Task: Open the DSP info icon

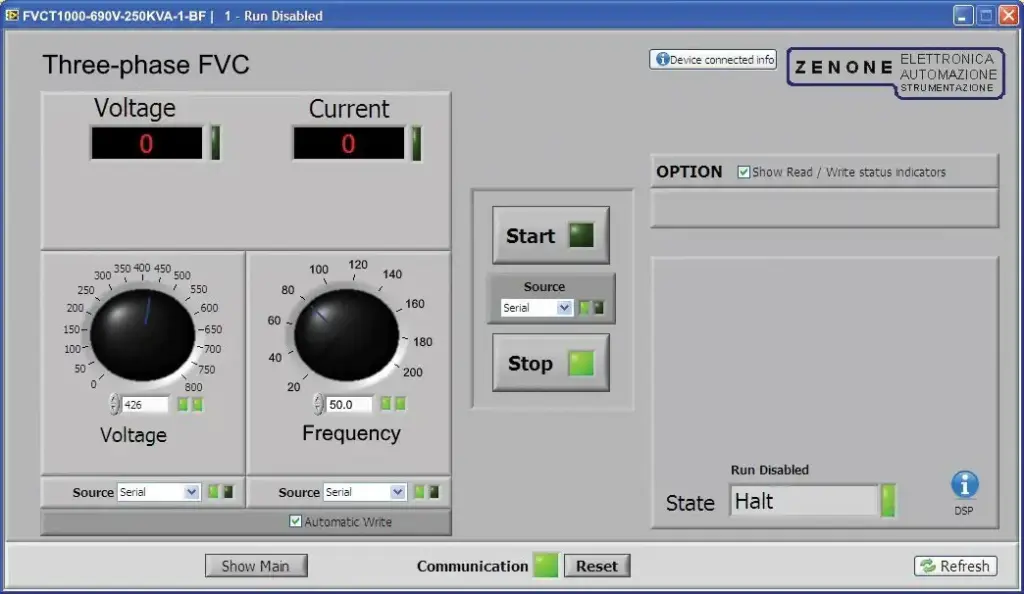Action: (964, 485)
